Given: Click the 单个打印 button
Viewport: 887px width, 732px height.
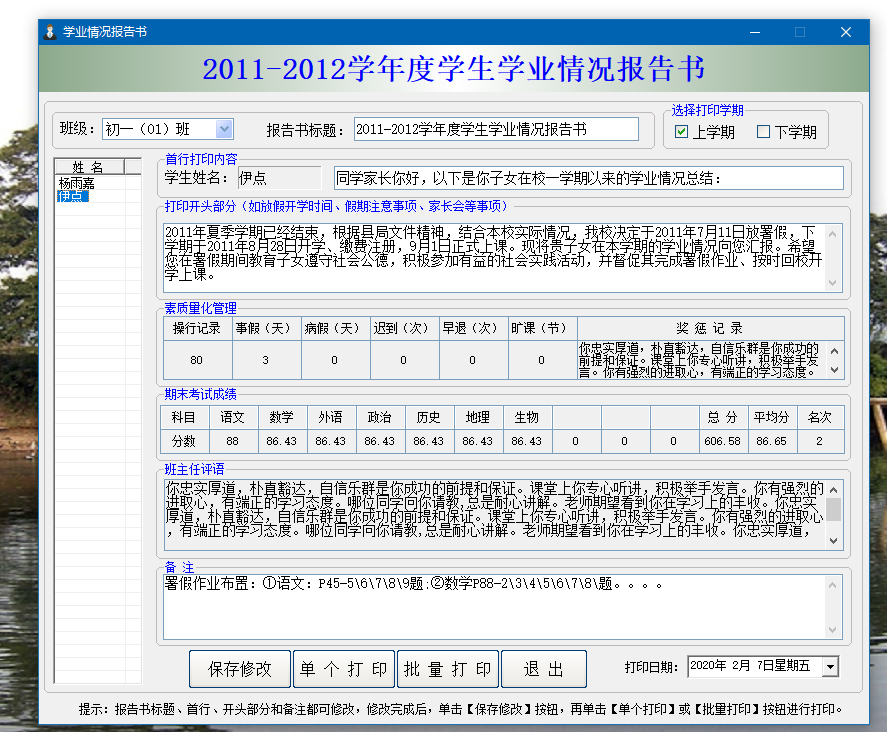Looking at the screenshot, I should tap(344, 669).
